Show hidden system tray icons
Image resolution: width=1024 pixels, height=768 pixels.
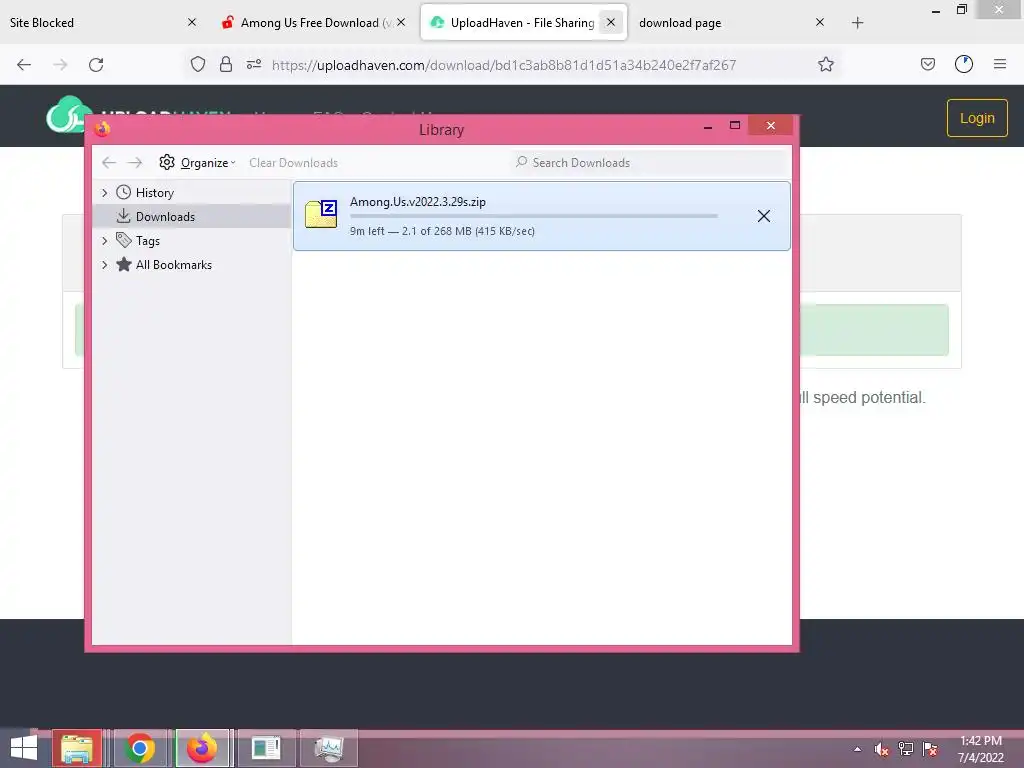857,749
